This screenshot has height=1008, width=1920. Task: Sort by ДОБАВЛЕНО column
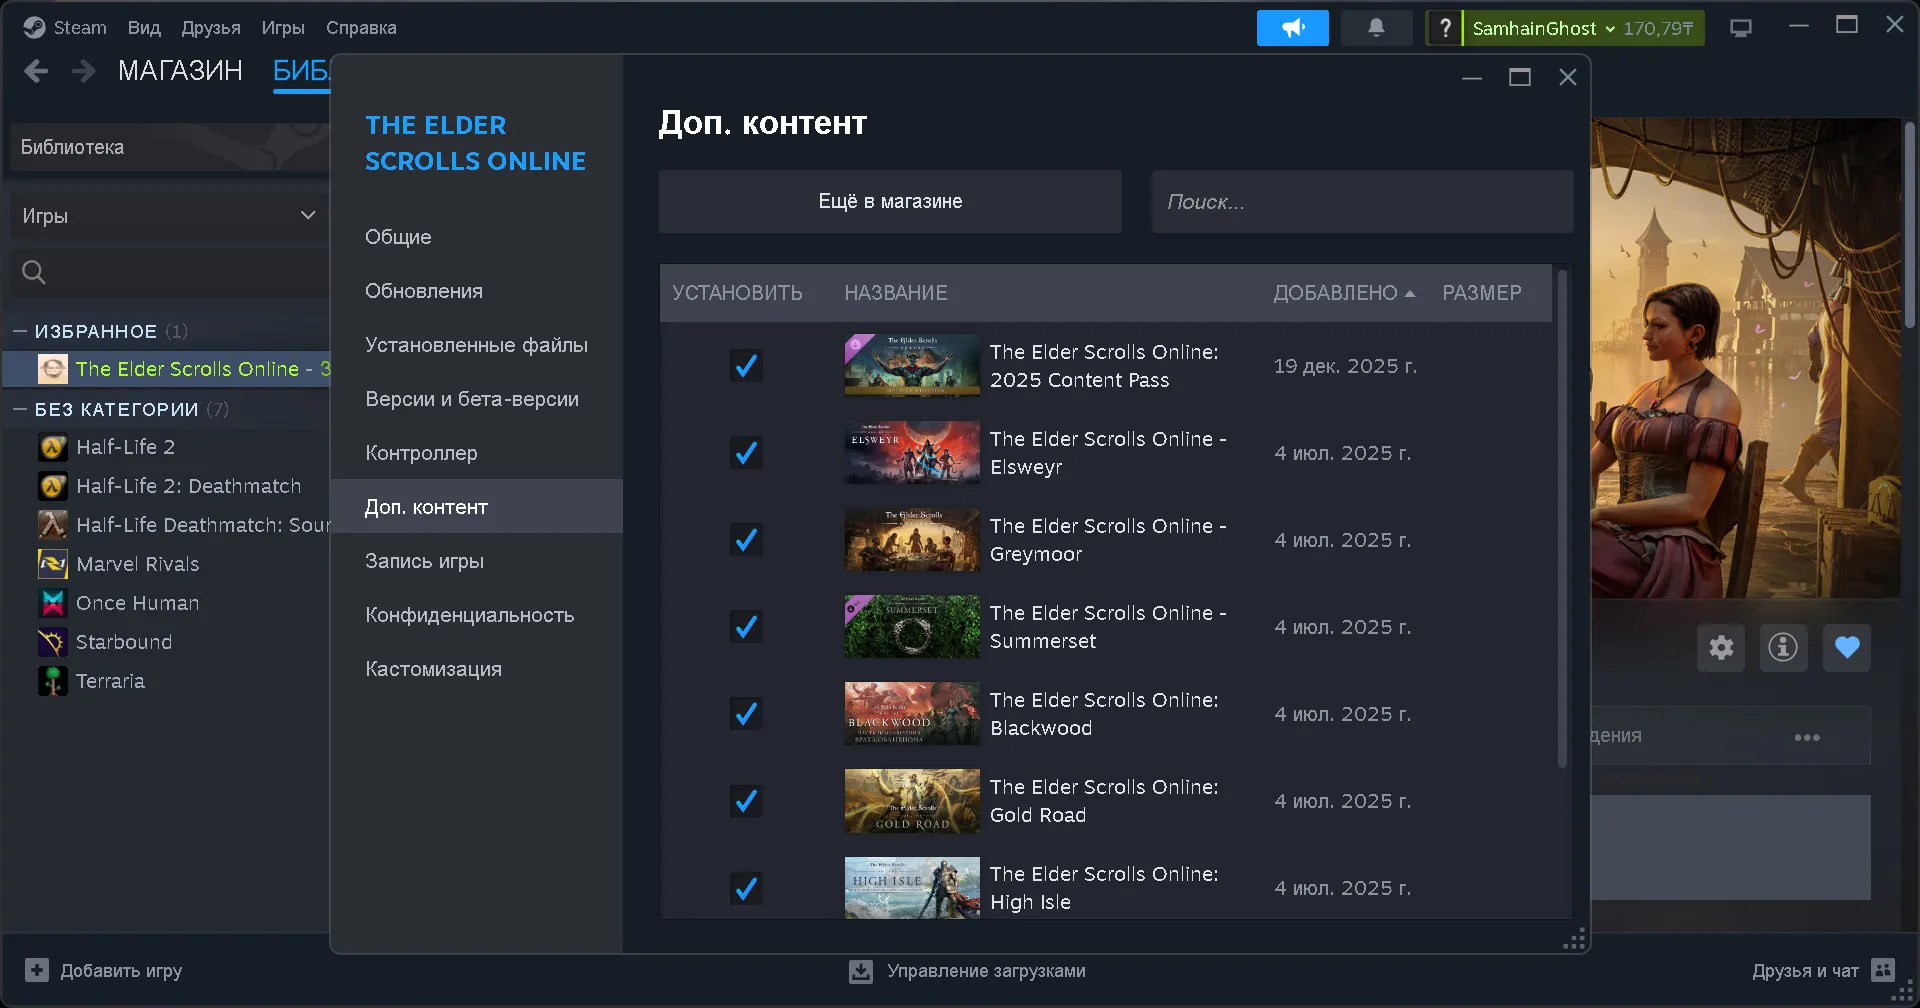[x=1344, y=293]
